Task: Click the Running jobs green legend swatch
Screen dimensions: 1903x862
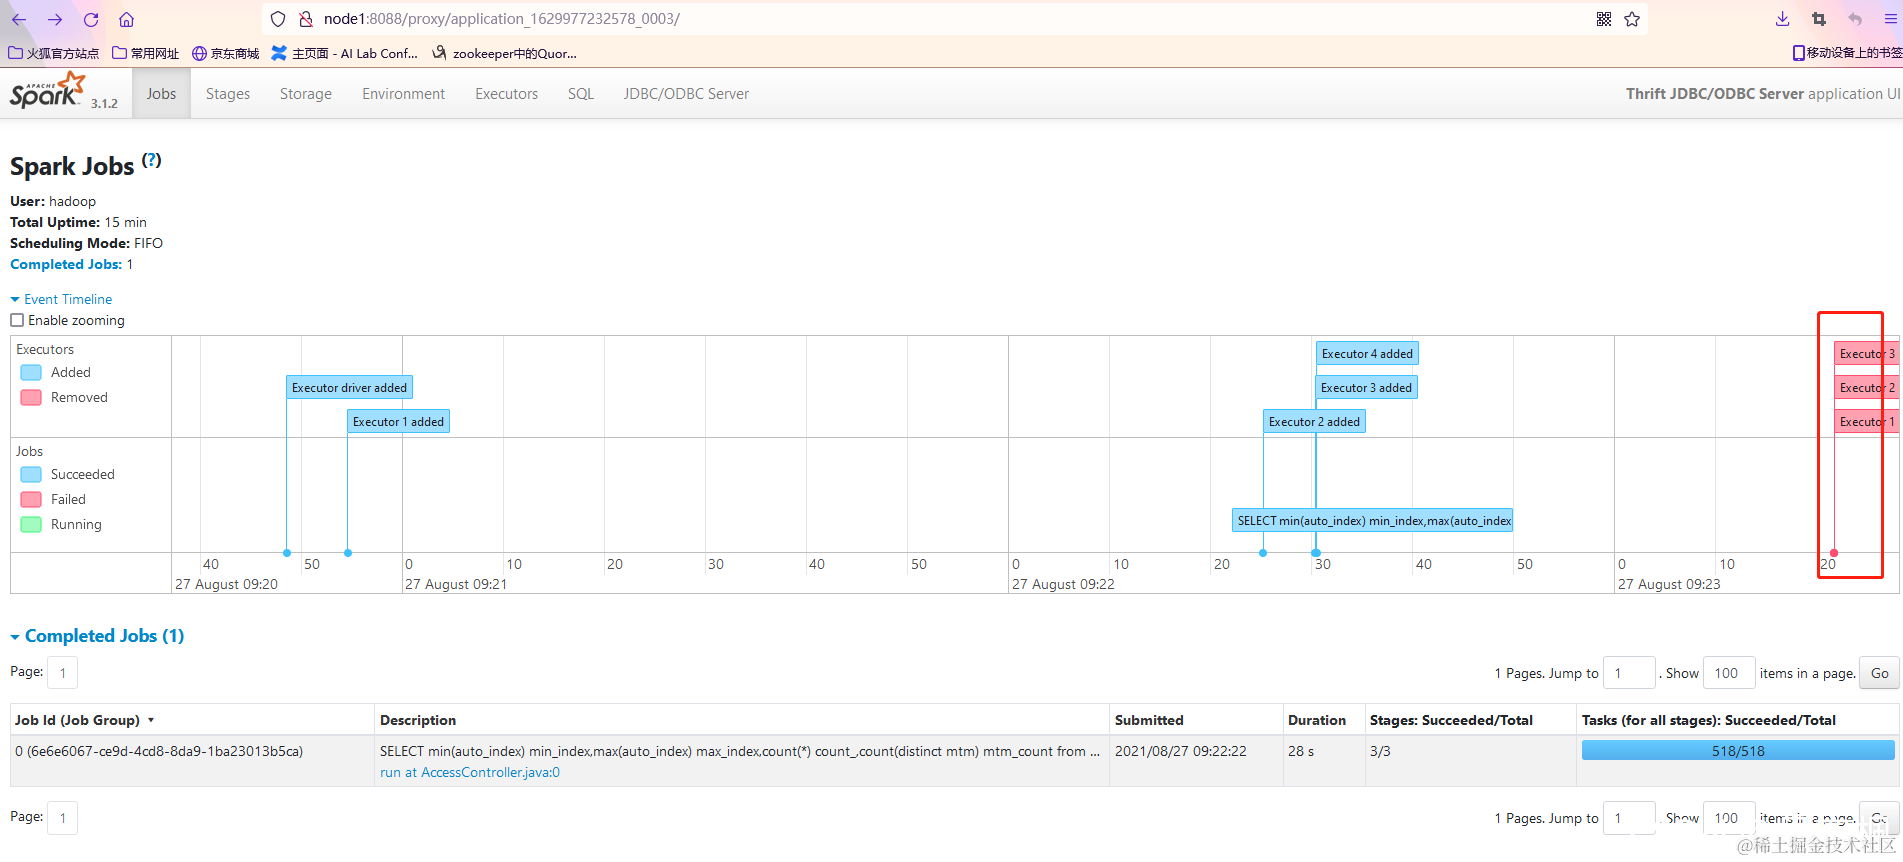Action: [31, 524]
